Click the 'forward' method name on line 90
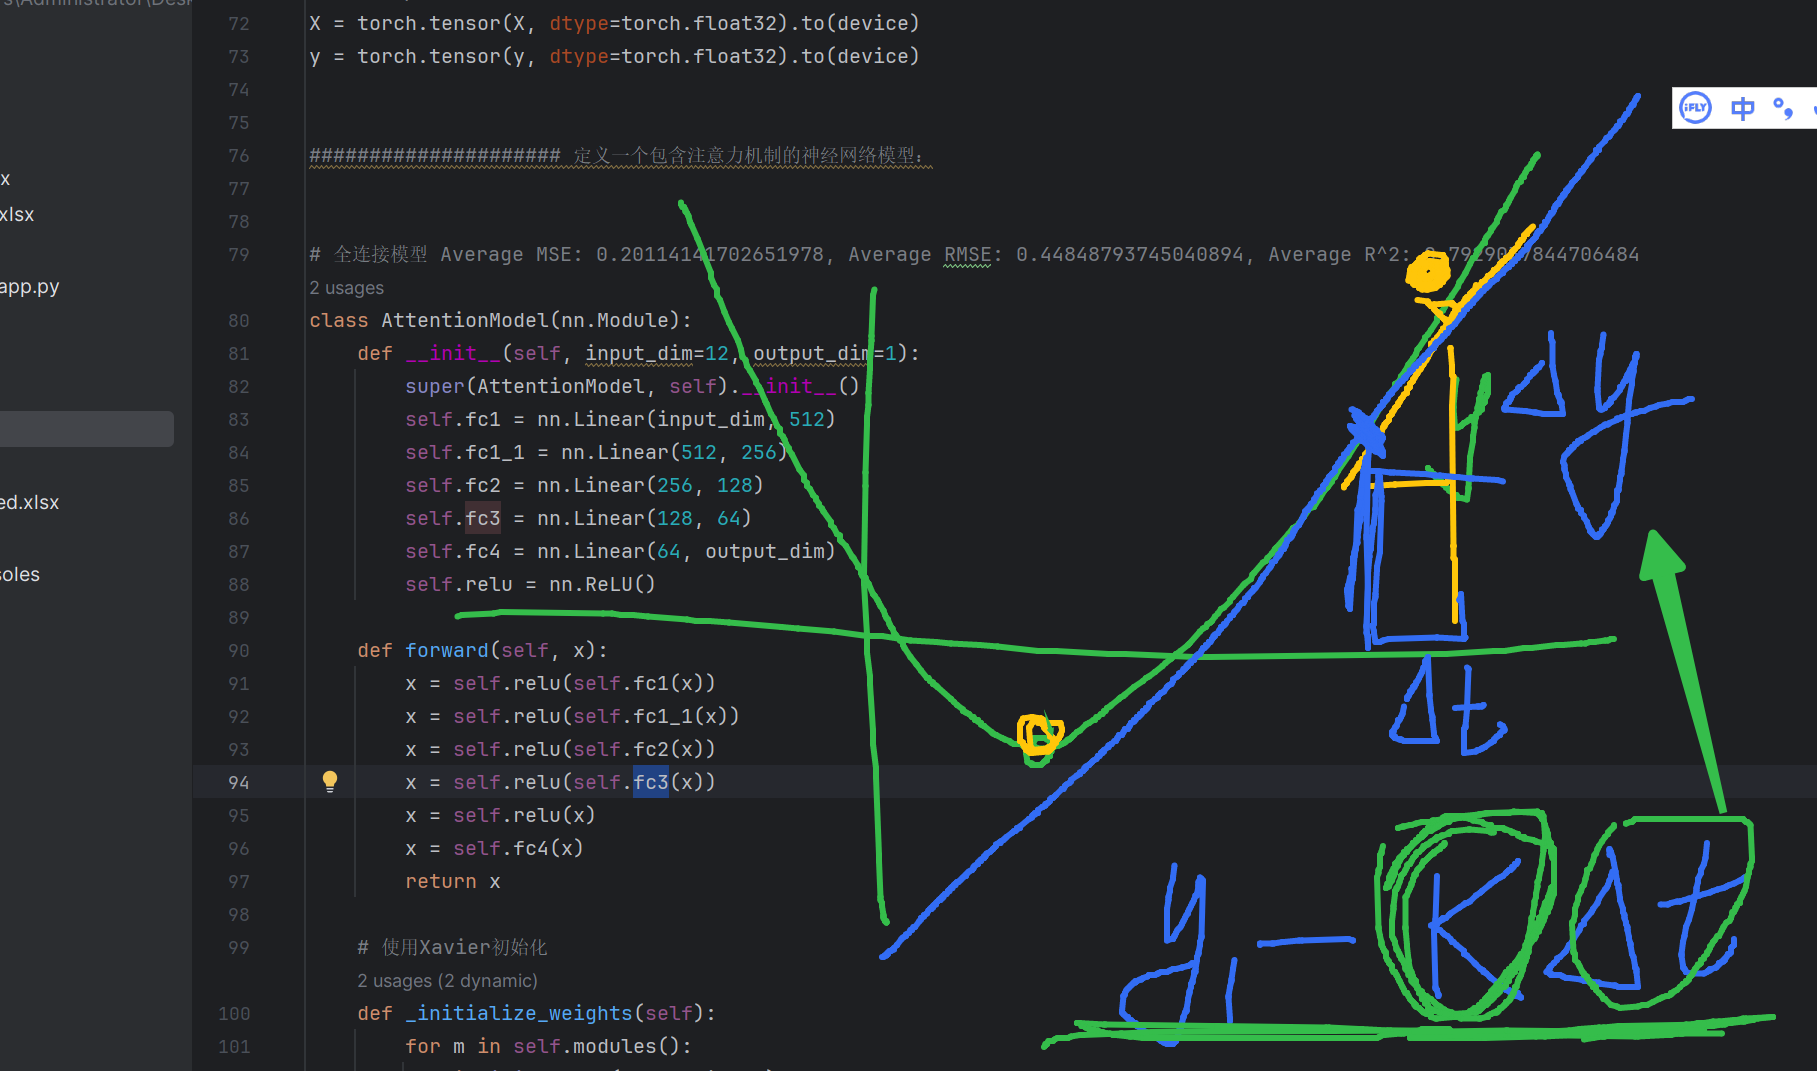The width and height of the screenshot is (1817, 1071). pyautogui.click(x=447, y=650)
